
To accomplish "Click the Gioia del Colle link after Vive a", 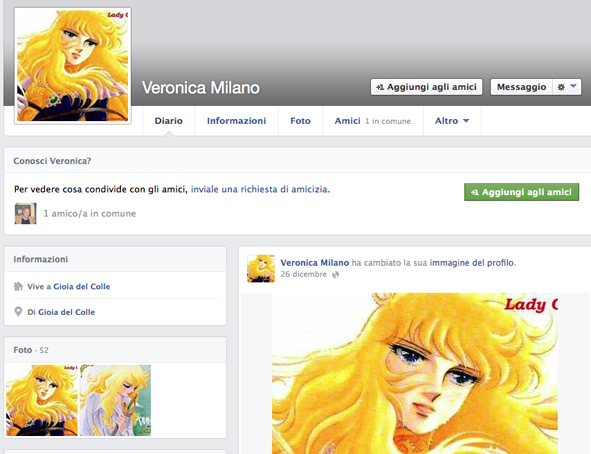I will 82,286.
